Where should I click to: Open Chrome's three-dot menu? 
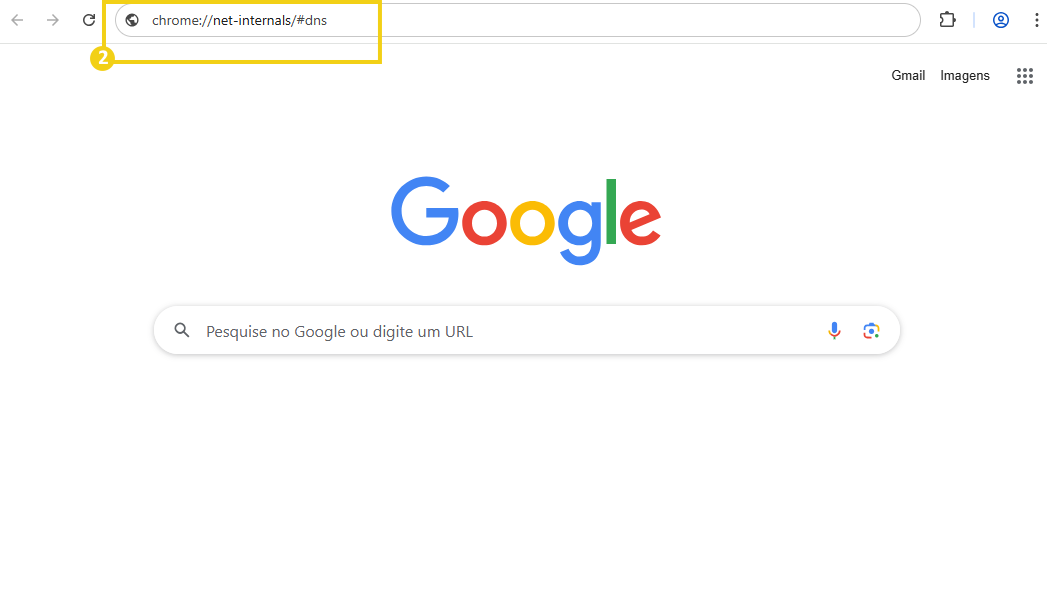point(1036,20)
